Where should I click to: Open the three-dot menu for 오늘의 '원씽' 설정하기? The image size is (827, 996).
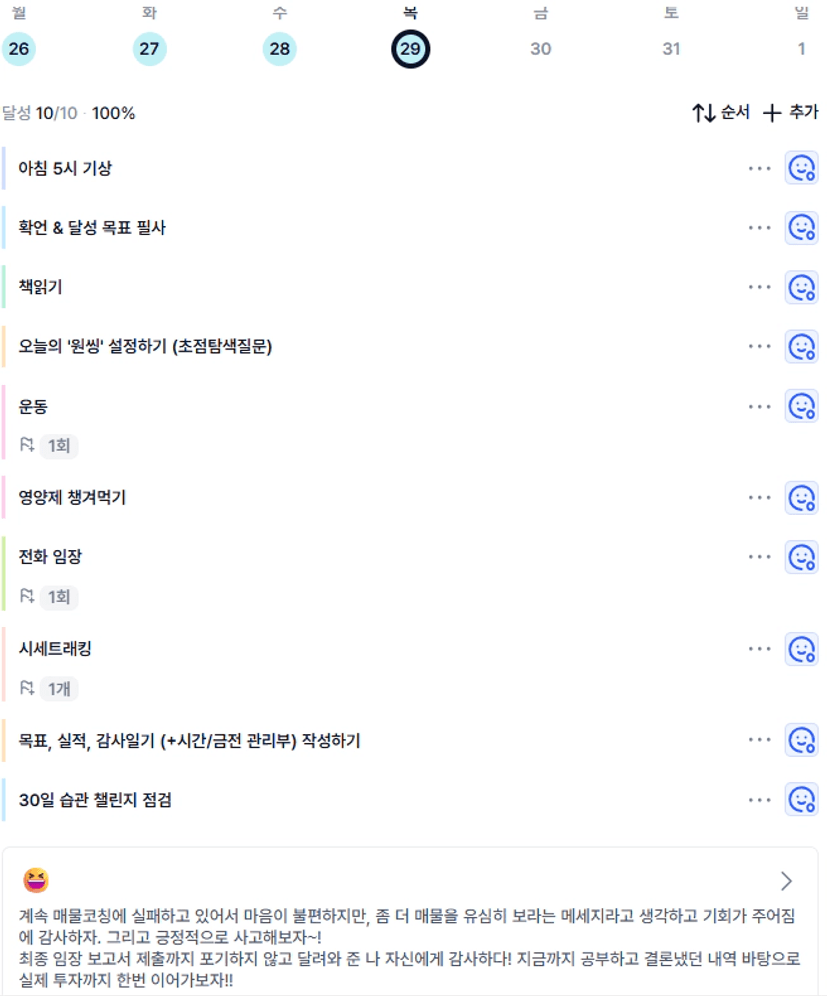coord(759,347)
